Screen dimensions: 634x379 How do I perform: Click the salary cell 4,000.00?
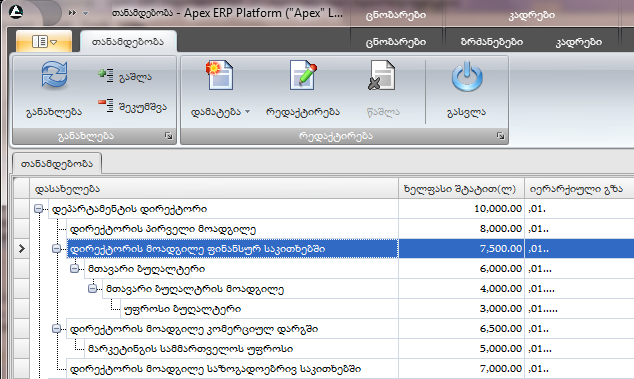coord(461,289)
